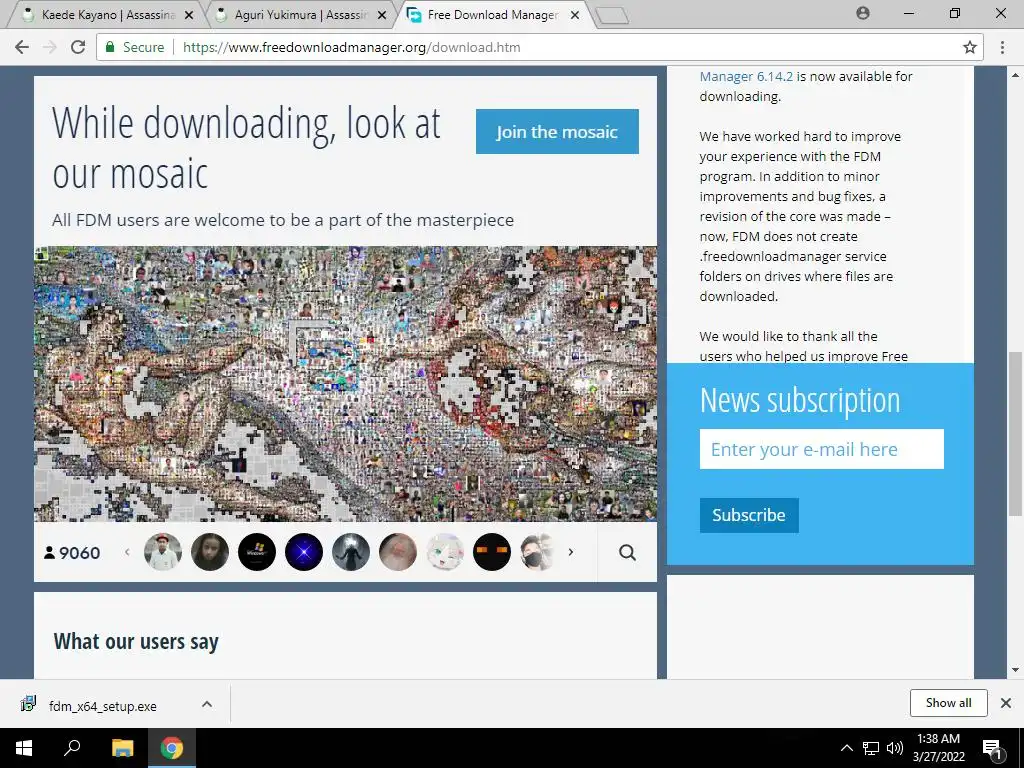
Task: Show hidden system tray icons
Action: (x=846, y=748)
